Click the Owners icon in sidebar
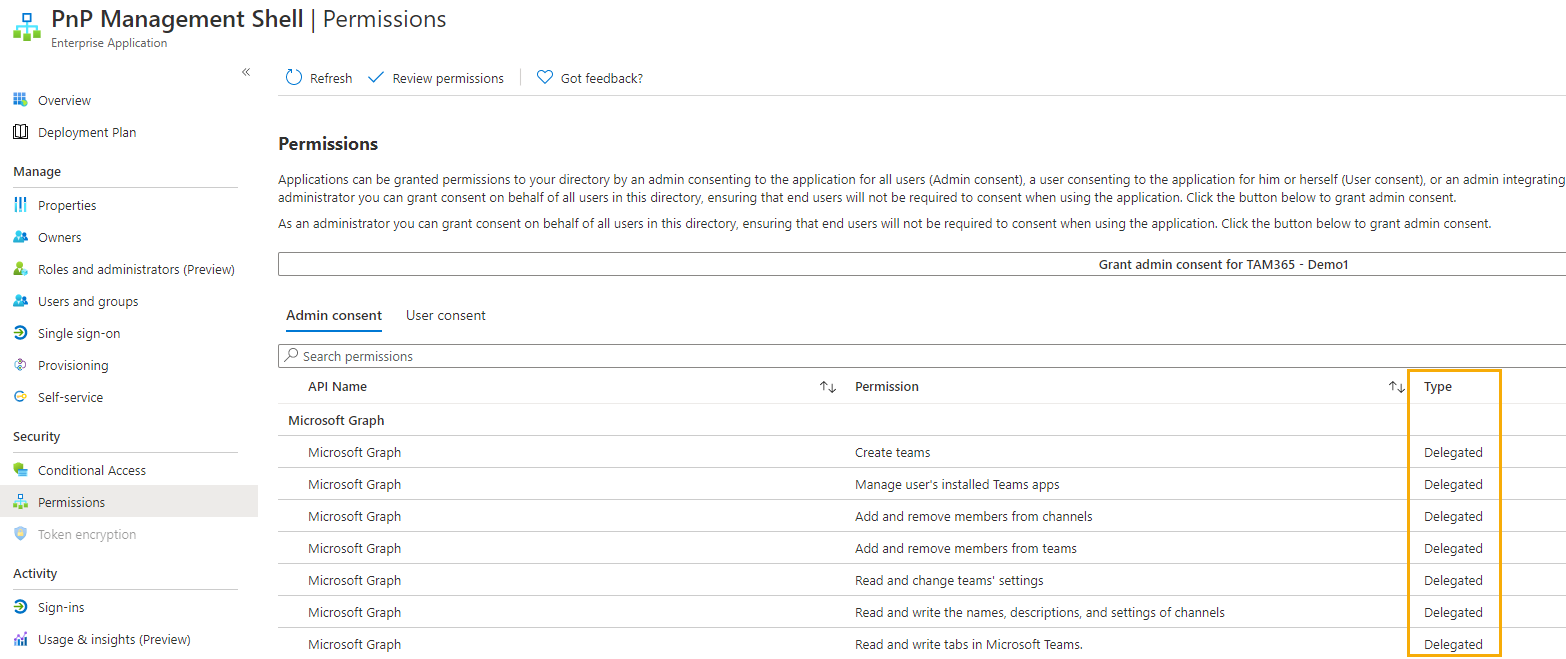This screenshot has height=659, width=1566. (x=20, y=237)
